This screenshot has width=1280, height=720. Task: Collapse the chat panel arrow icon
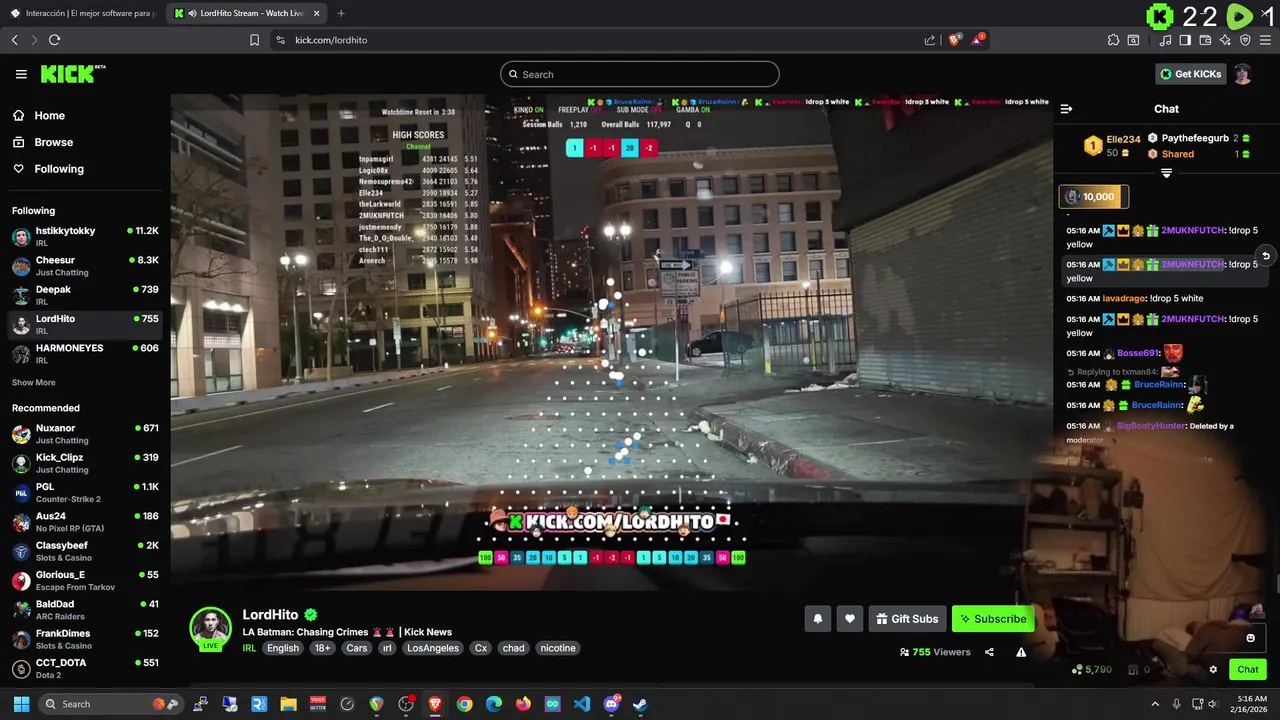coord(1066,109)
